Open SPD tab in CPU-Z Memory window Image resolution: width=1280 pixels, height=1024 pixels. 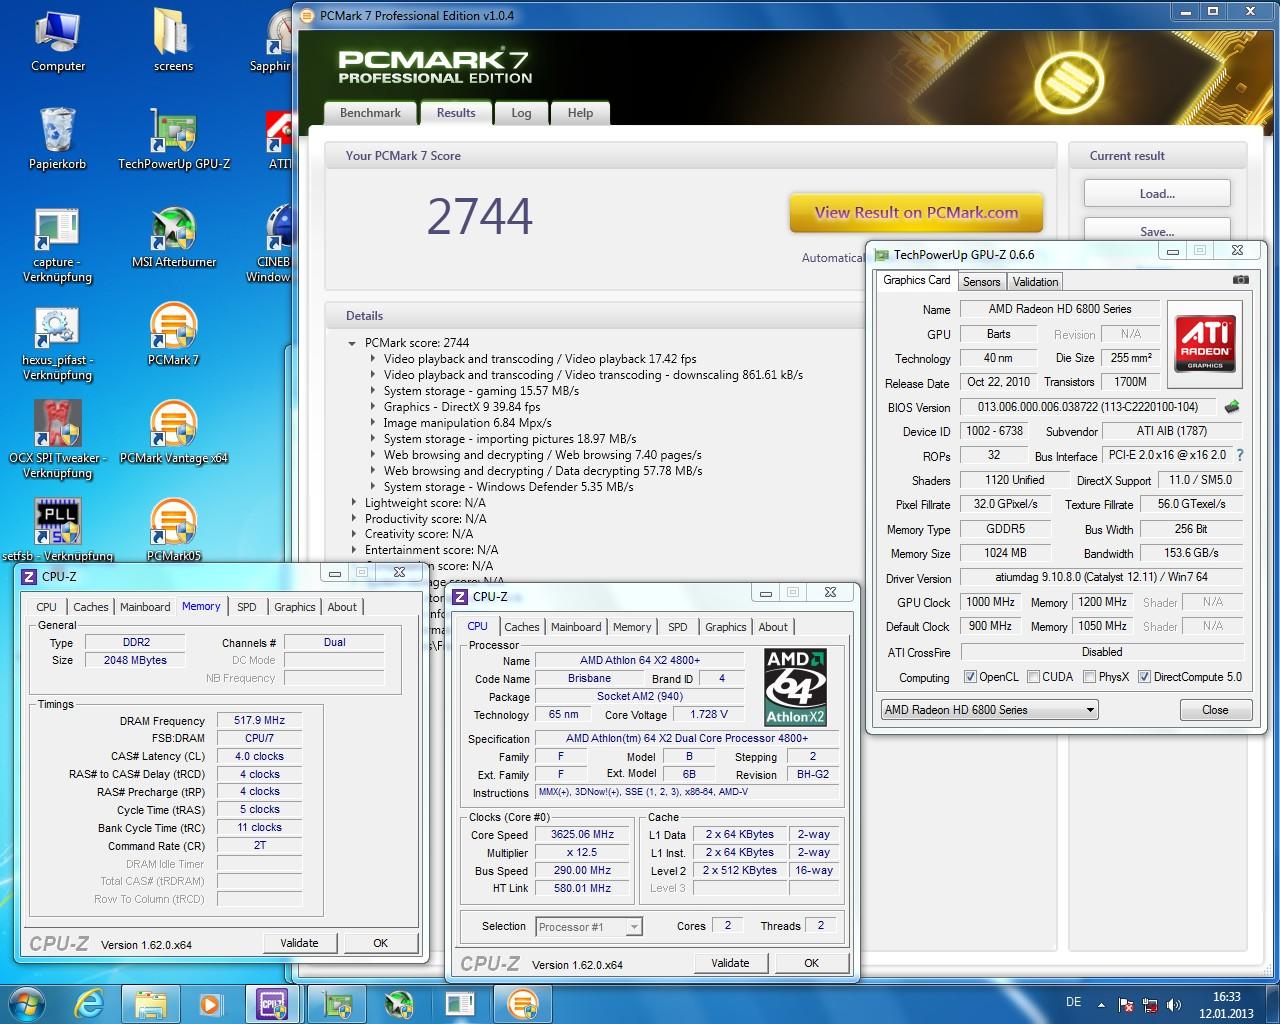pyautogui.click(x=247, y=607)
